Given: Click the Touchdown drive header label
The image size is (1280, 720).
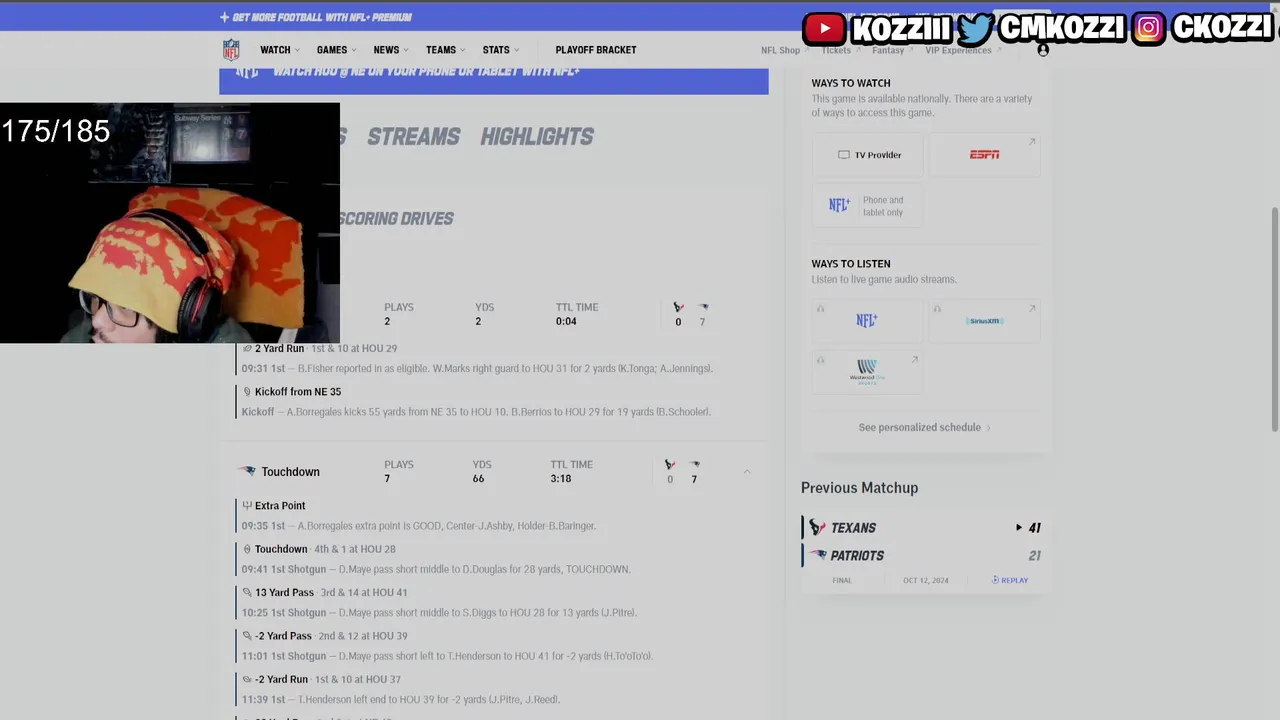Looking at the screenshot, I should pyautogui.click(x=291, y=471).
